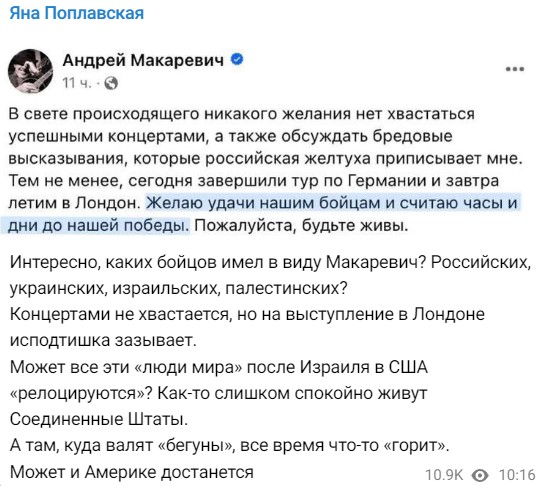This screenshot has width=542, height=486.
Task: Click the 10.9K view counter
Action: [x=443, y=475]
